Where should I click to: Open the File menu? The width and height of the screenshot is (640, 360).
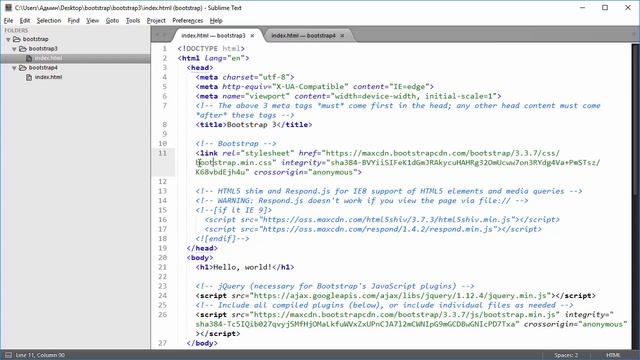(x=9, y=20)
